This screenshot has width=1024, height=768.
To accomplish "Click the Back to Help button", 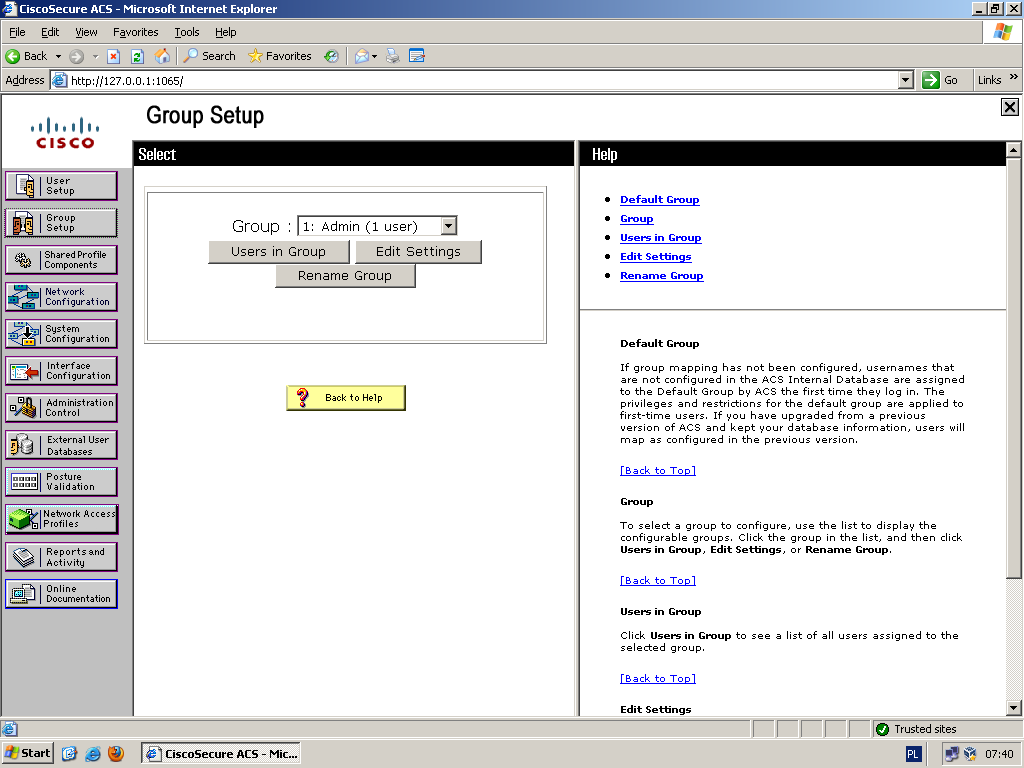I will coord(345,398).
